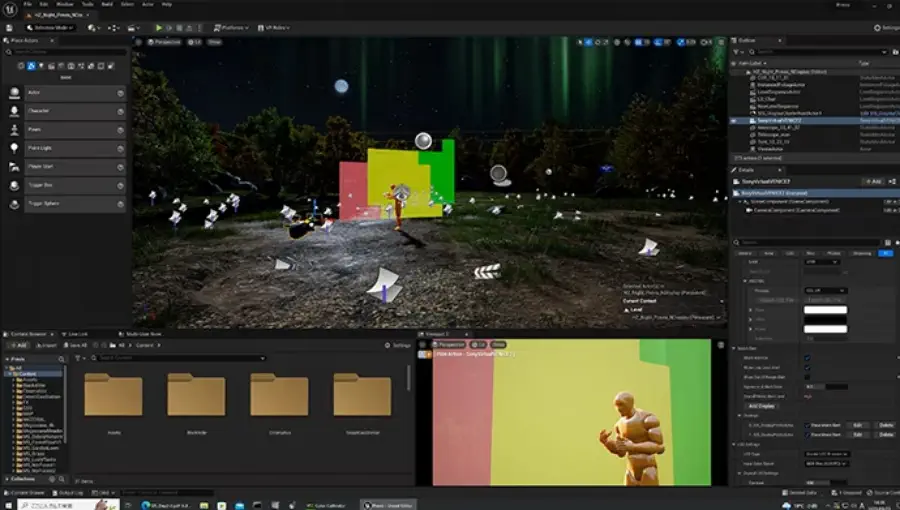Open the Platforms dropdown

(231, 28)
